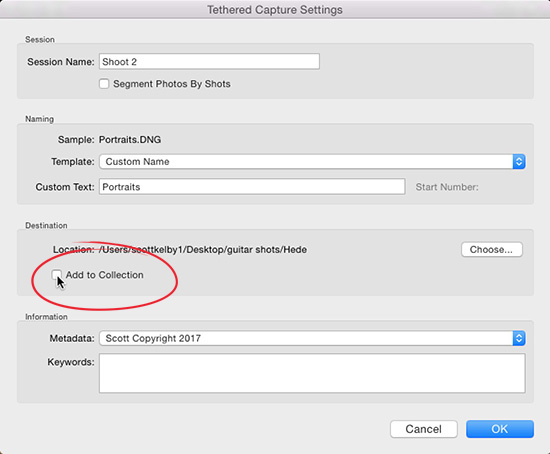This screenshot has width=550, height=454.
Task: Click the blue arrows on Metadata dropdown
Action: pos(519,338)
